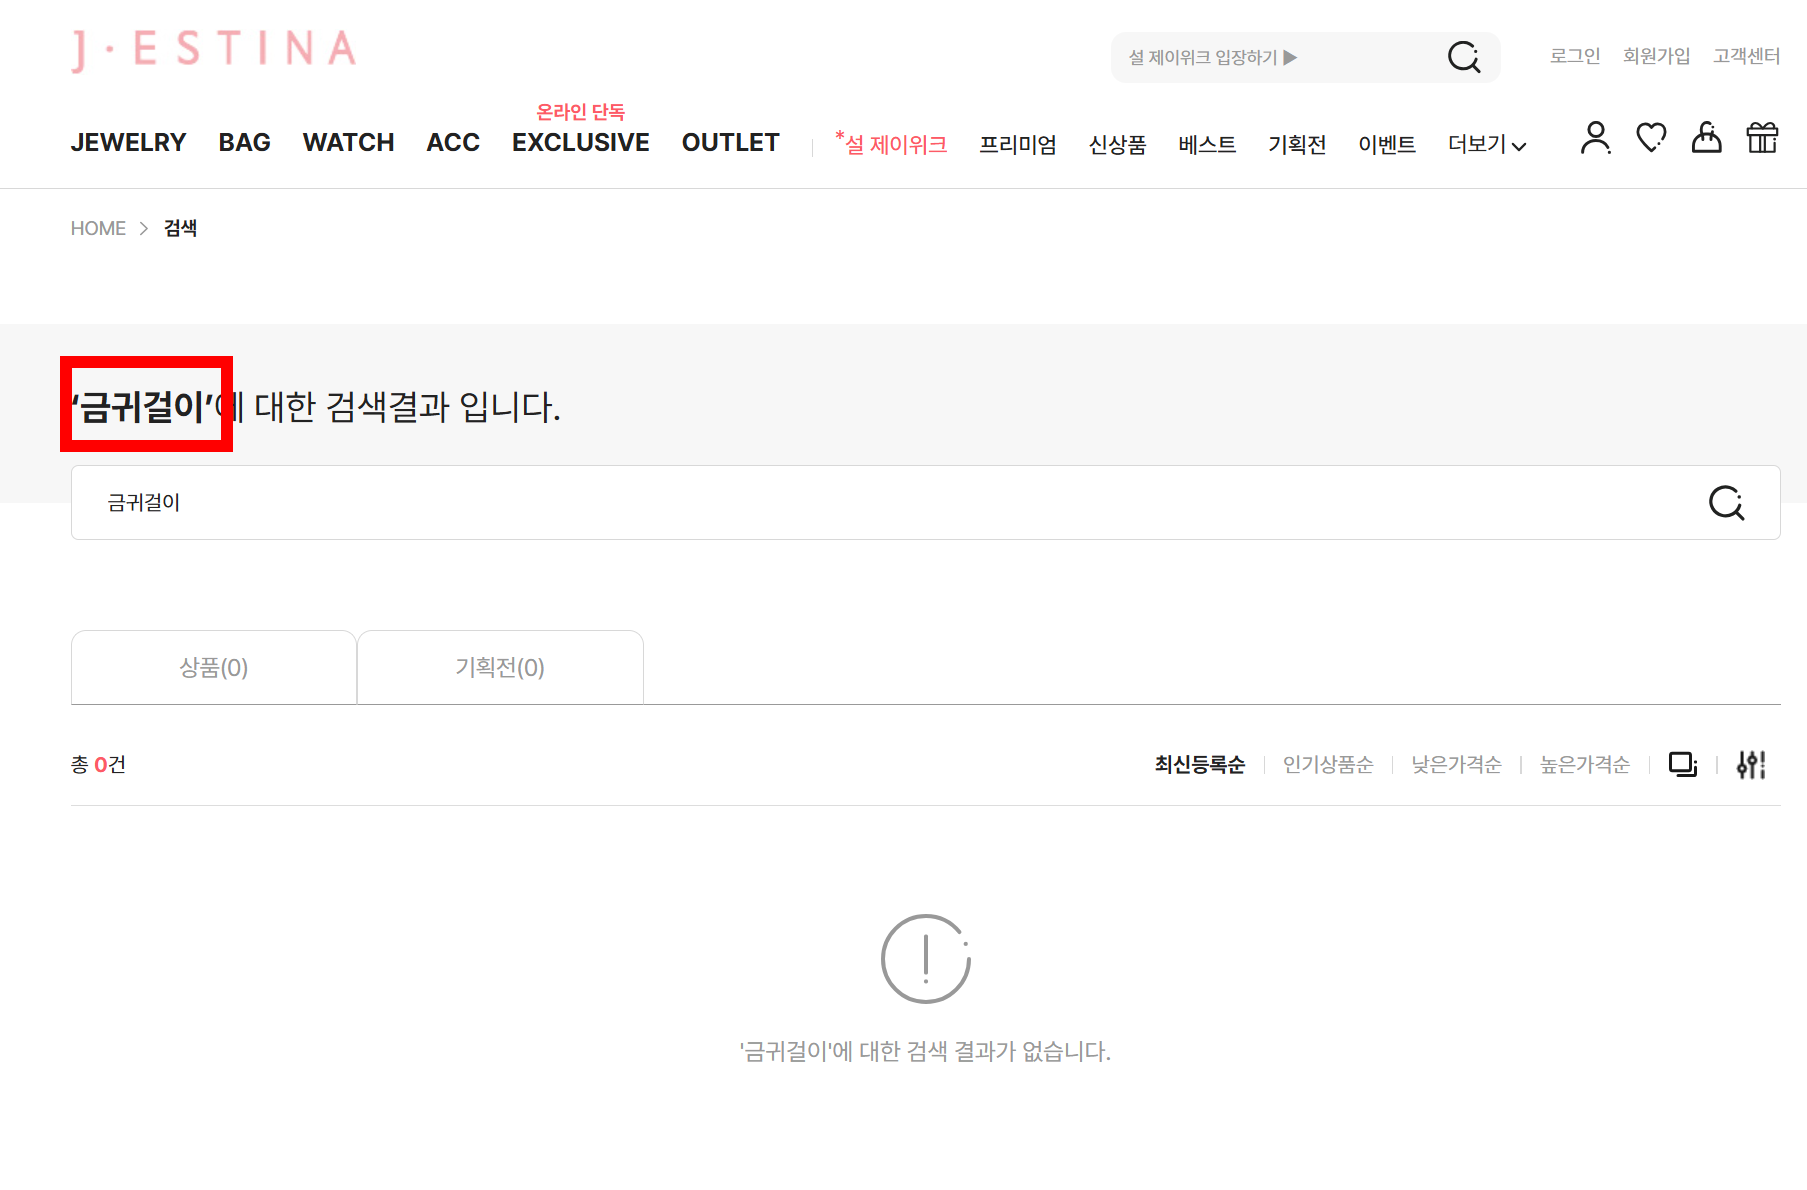The height and width of the screenshot is (1190, 1807).
Task: Click the 로그인 link
Action: 1575,56
